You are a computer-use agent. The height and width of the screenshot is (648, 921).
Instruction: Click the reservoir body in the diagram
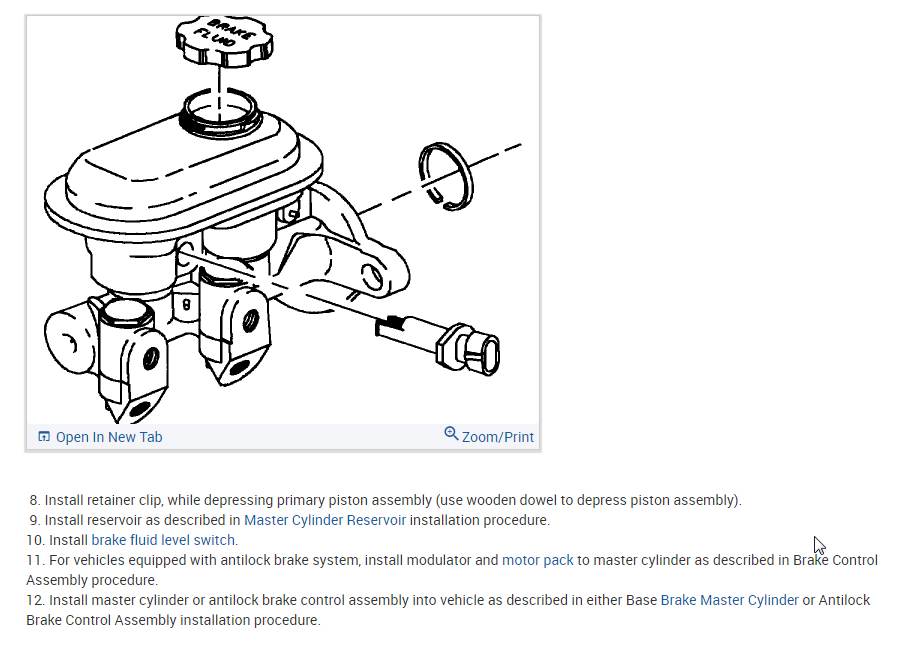pyautogui.click(x=183, y=176)
